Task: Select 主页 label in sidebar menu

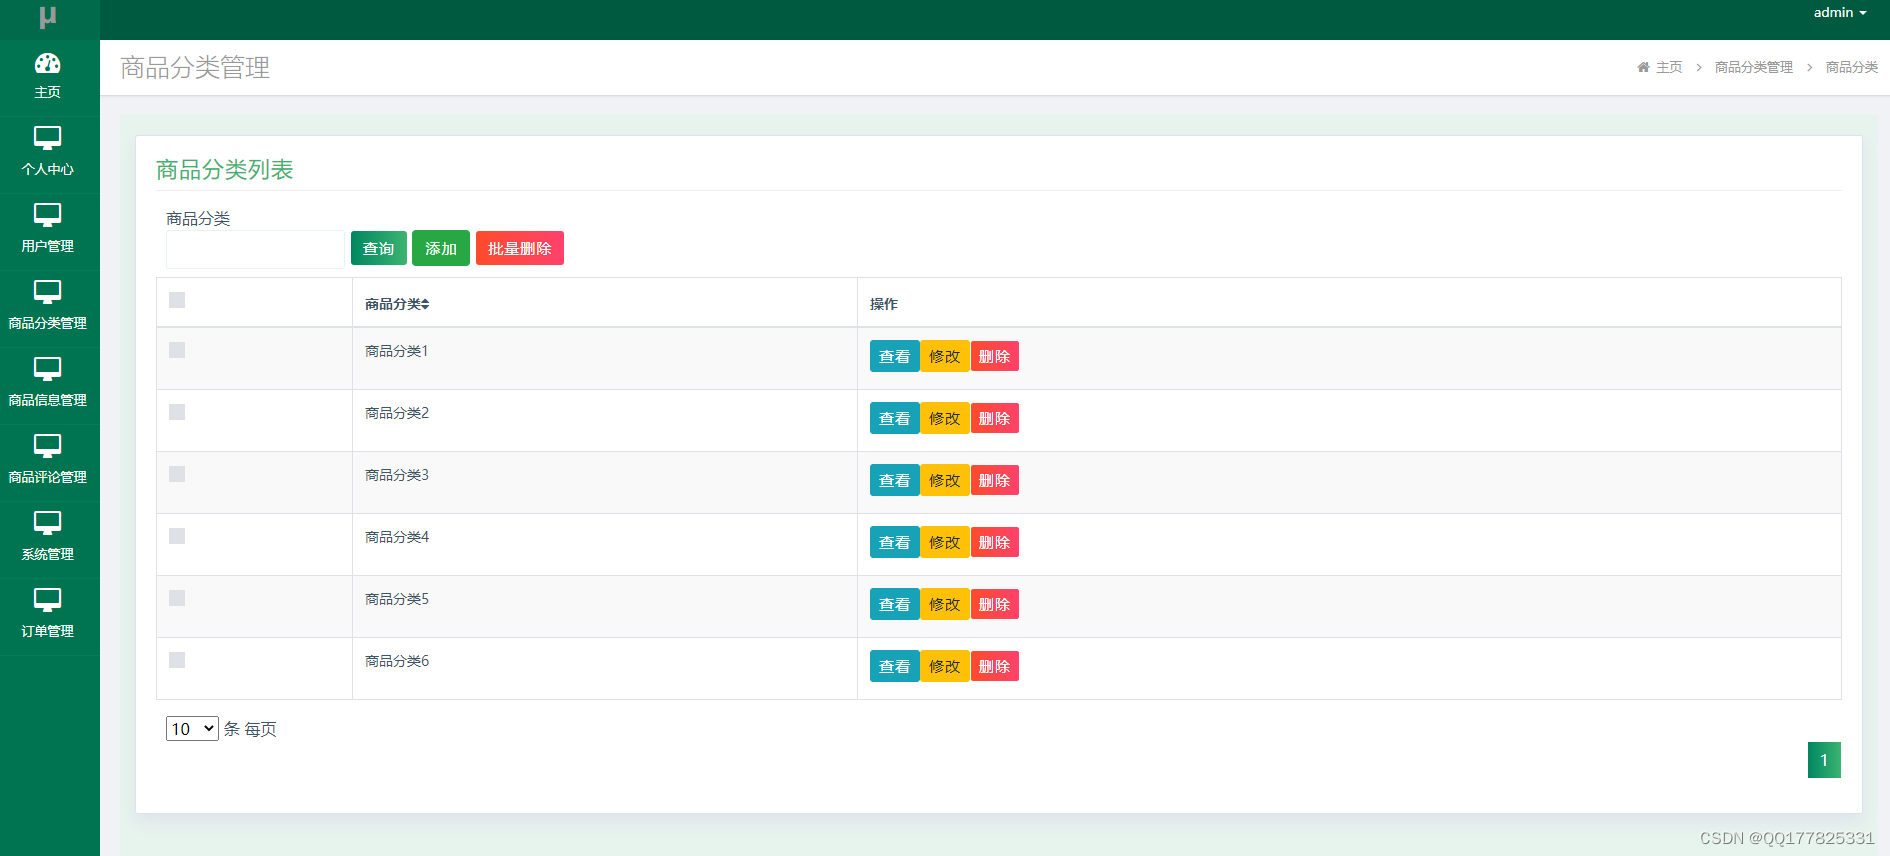Action: click(48, 92)
